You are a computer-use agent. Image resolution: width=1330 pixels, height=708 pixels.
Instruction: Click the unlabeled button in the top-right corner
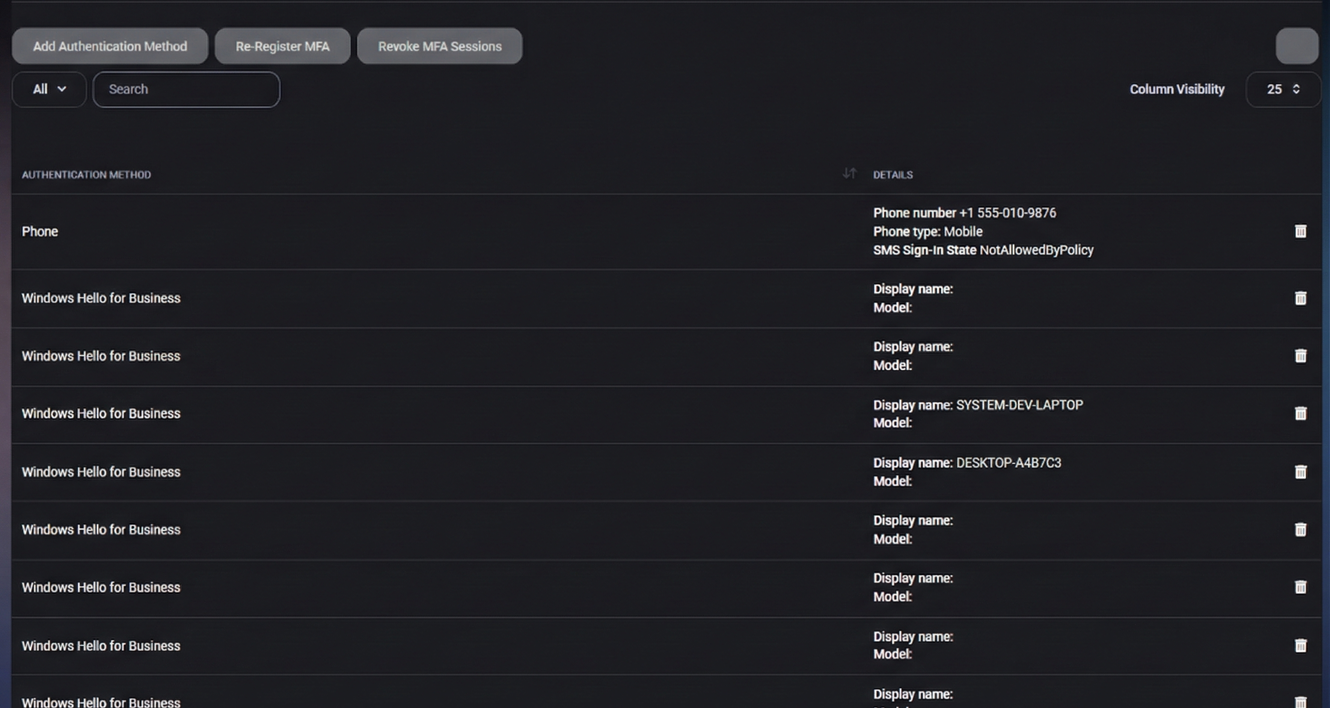(1296, 45)
